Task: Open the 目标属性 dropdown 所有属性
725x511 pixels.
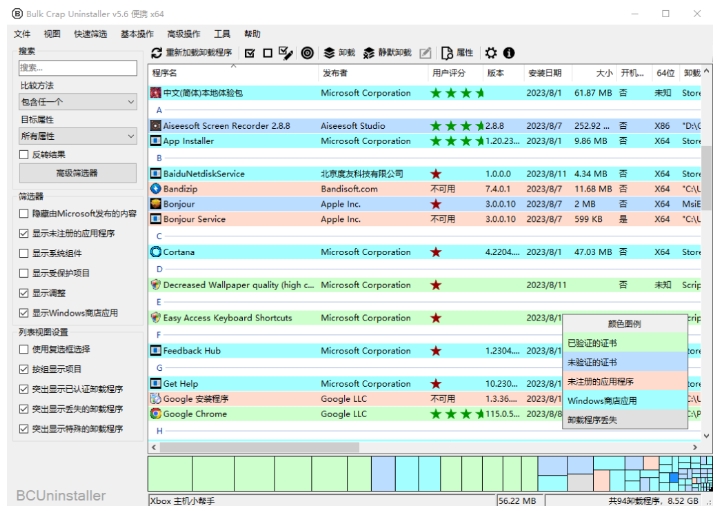Action: point(78,136)
